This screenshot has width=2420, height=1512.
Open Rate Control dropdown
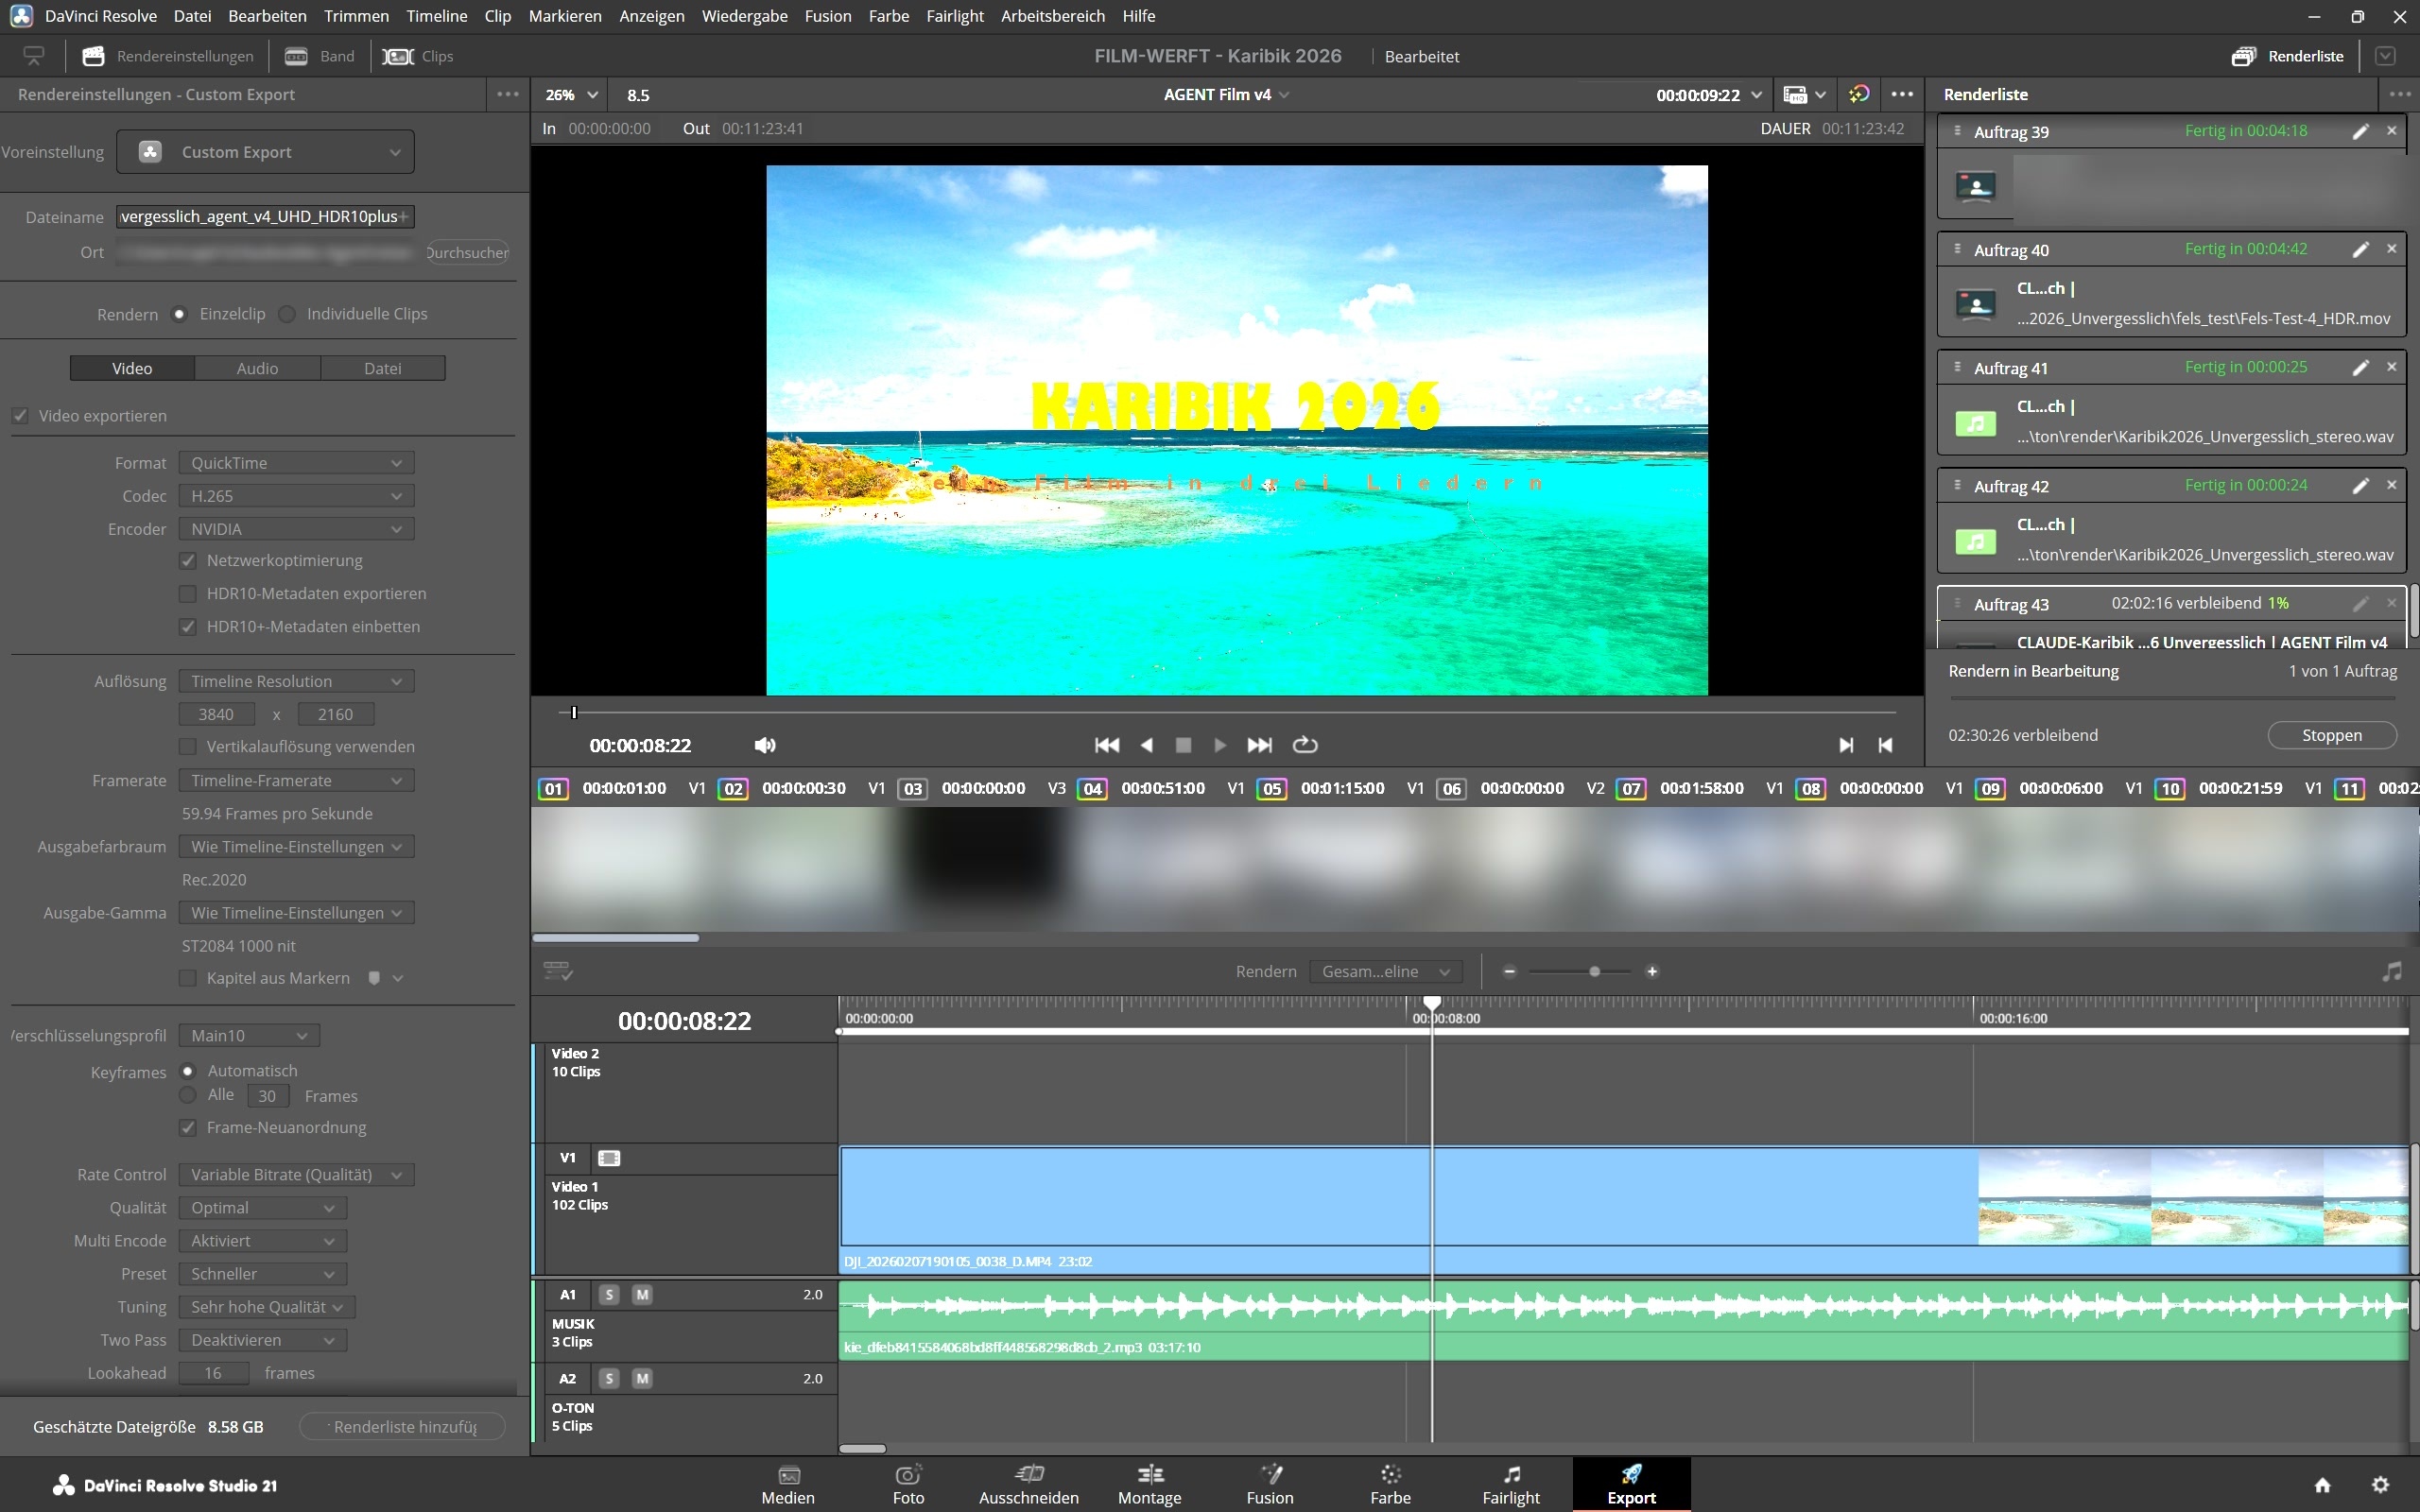(x=296, y=1175)
